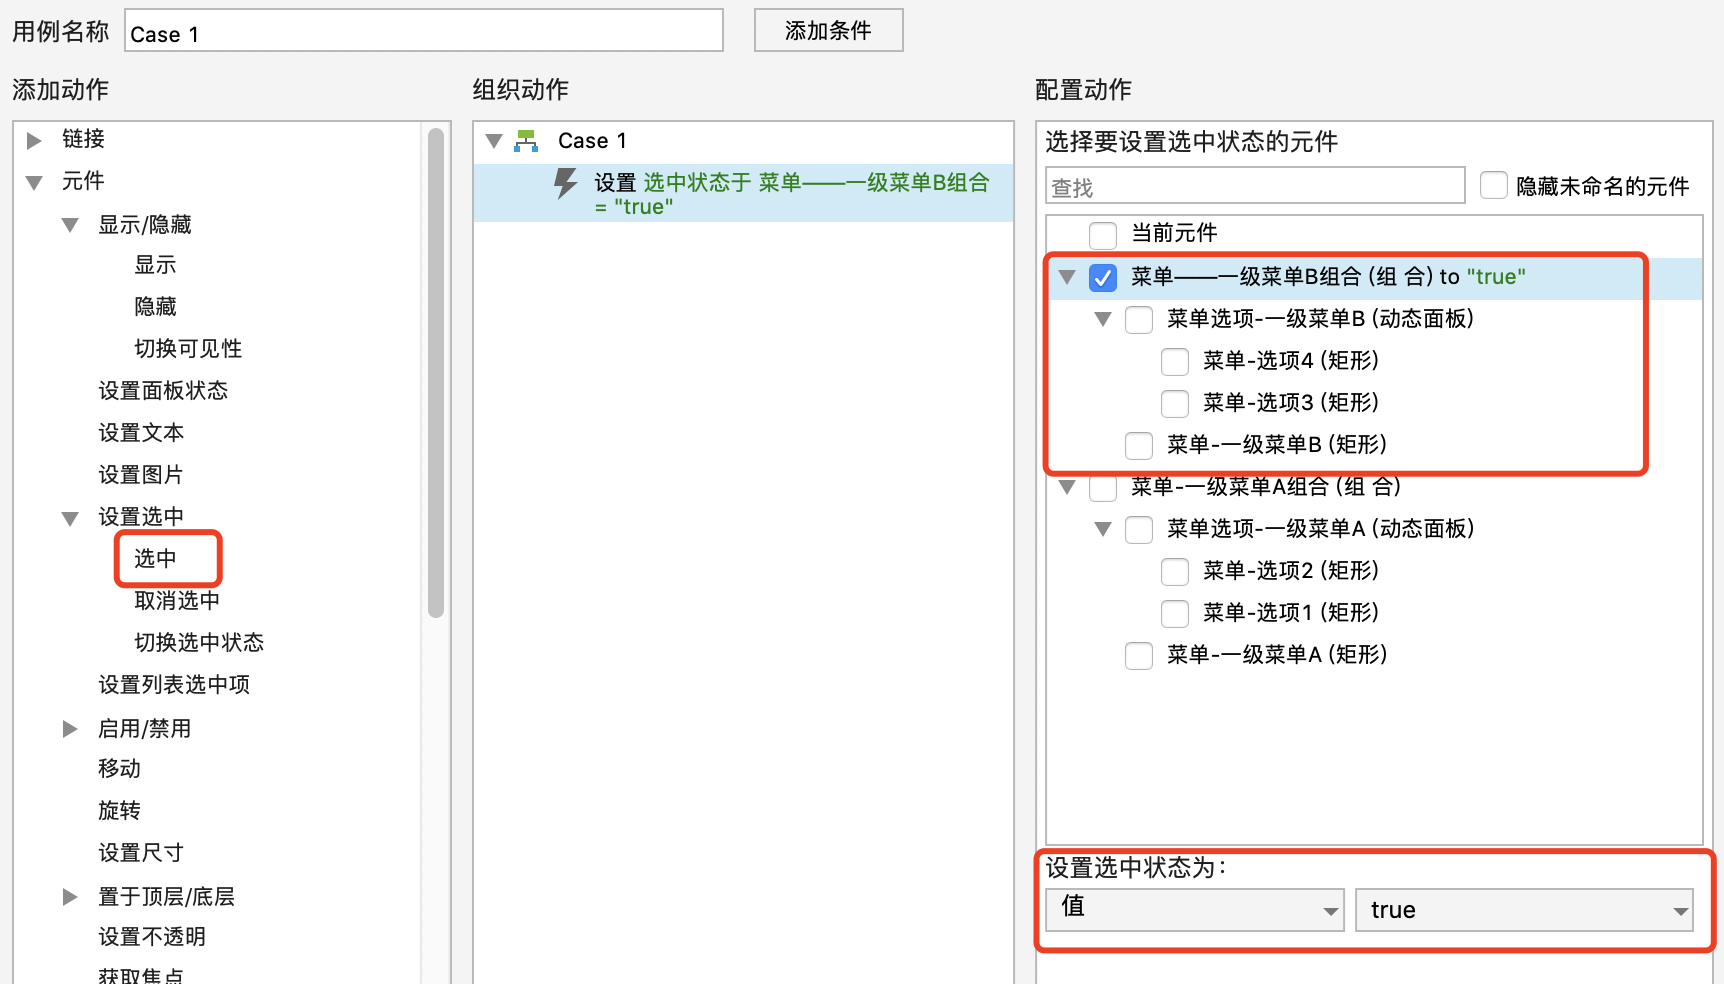
Task: Toggle 隐藏未命名的元件 checkbox
Action: coord(1493,185)
